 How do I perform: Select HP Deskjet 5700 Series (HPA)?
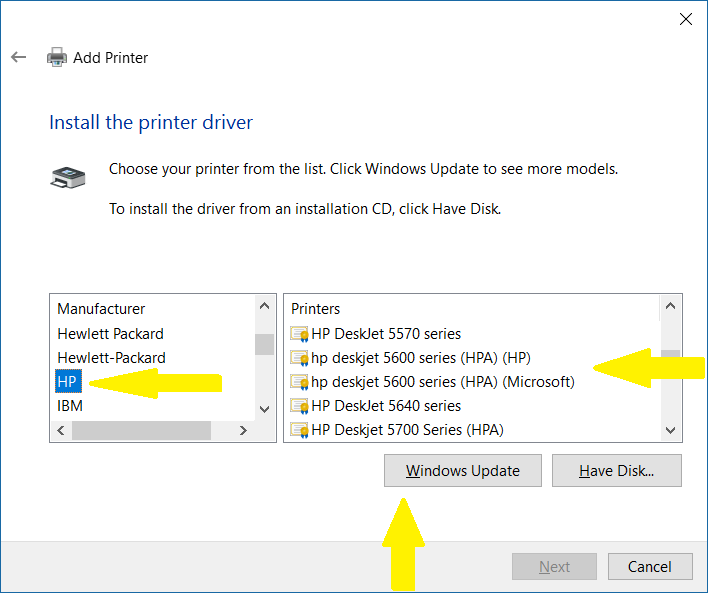point(407,430)
